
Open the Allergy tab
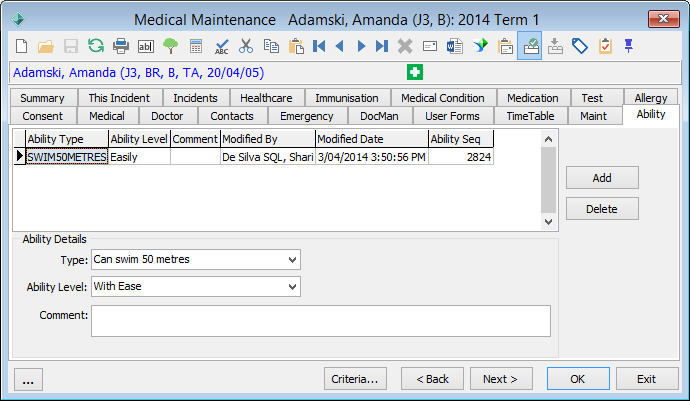[x=651, y=98]
